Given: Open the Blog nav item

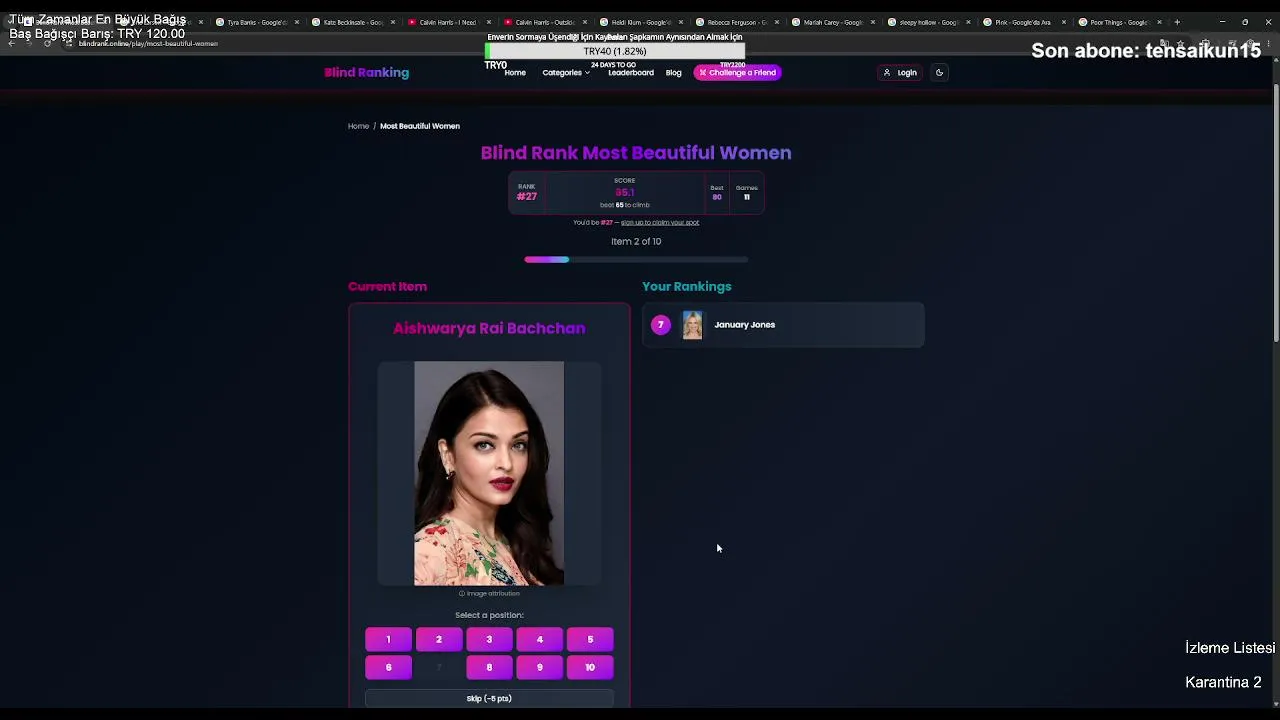Looking at the screenshot, I should coord(674,72).
